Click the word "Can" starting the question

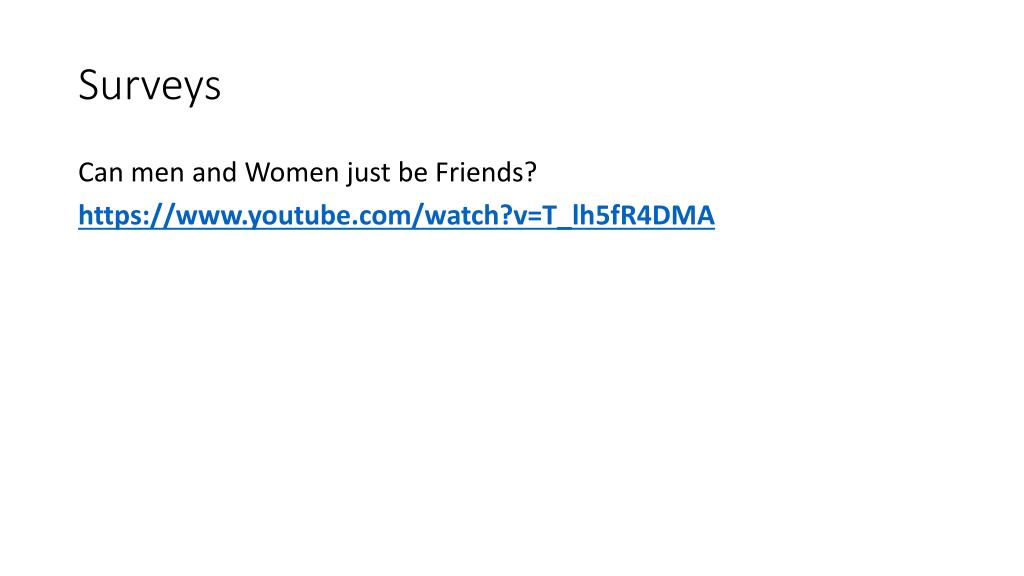pos(101,172)
